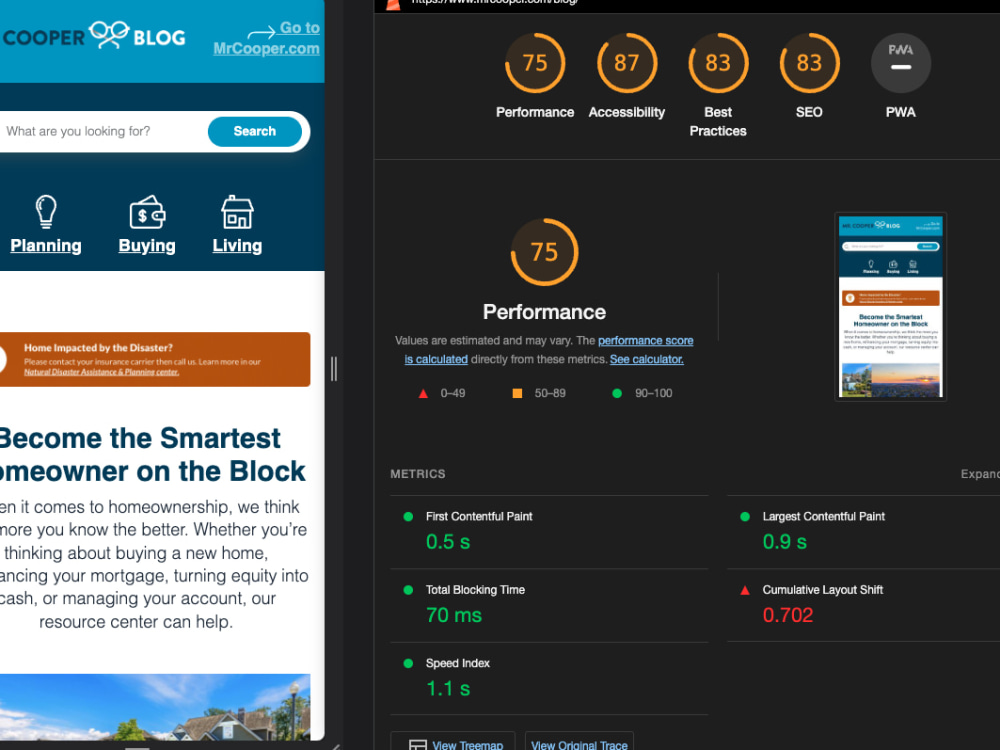Screen dimensions: 1000x750
Task: Open the Accessibility score gauge showing 87
Action: click(x=626, y=62)
